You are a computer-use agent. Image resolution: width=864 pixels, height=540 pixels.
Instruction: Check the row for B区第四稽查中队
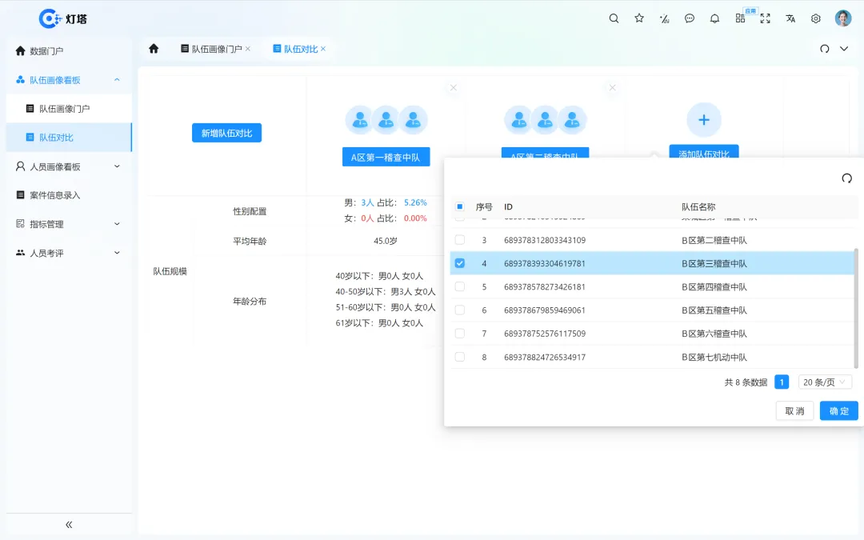coord(460,287)
